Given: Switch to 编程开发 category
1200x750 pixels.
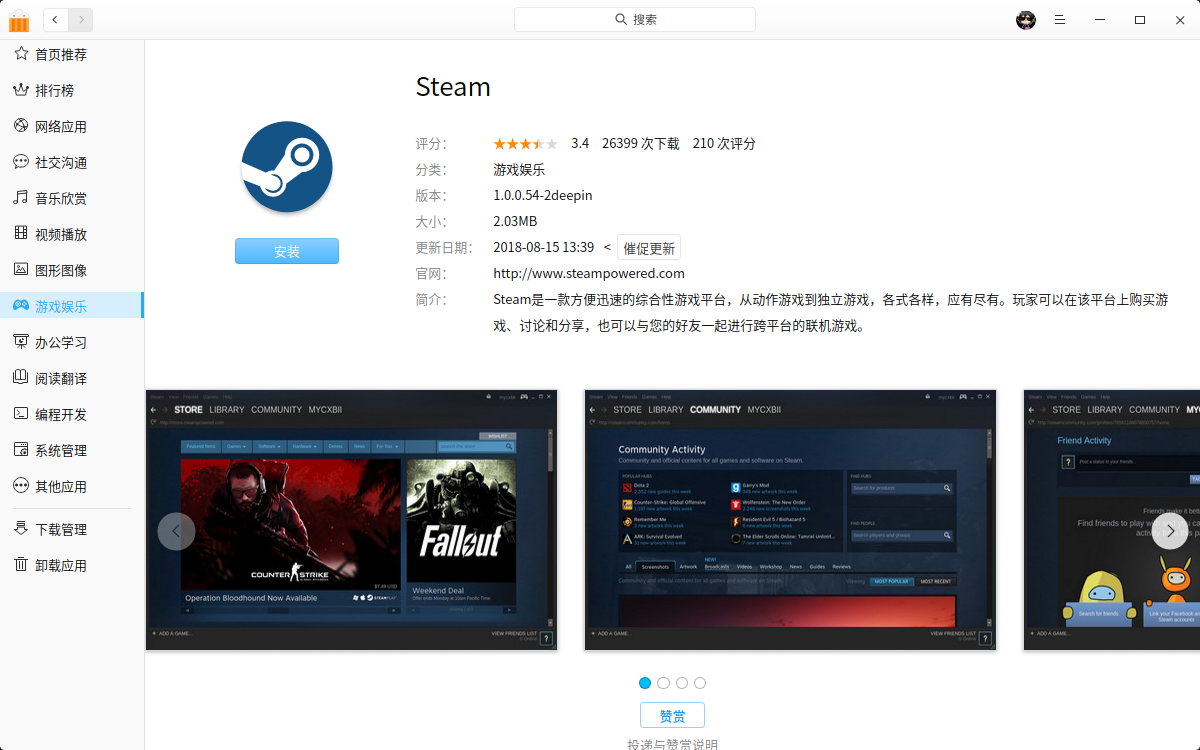Looking at the screenshot, I should coord(60,414).
